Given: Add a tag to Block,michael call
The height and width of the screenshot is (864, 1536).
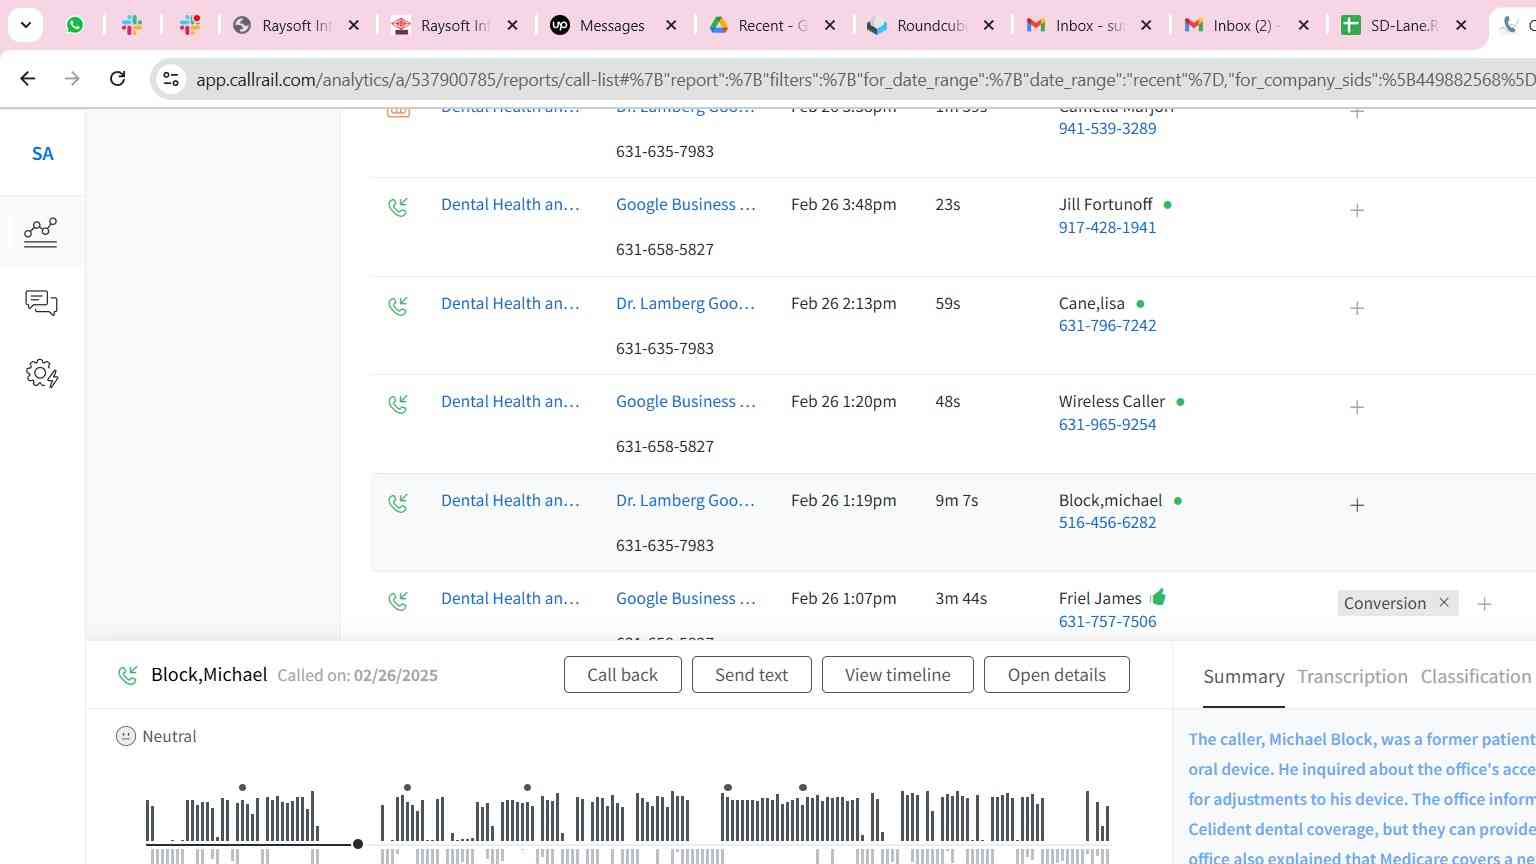Looking at the screenshot, I should (1357, 505).
